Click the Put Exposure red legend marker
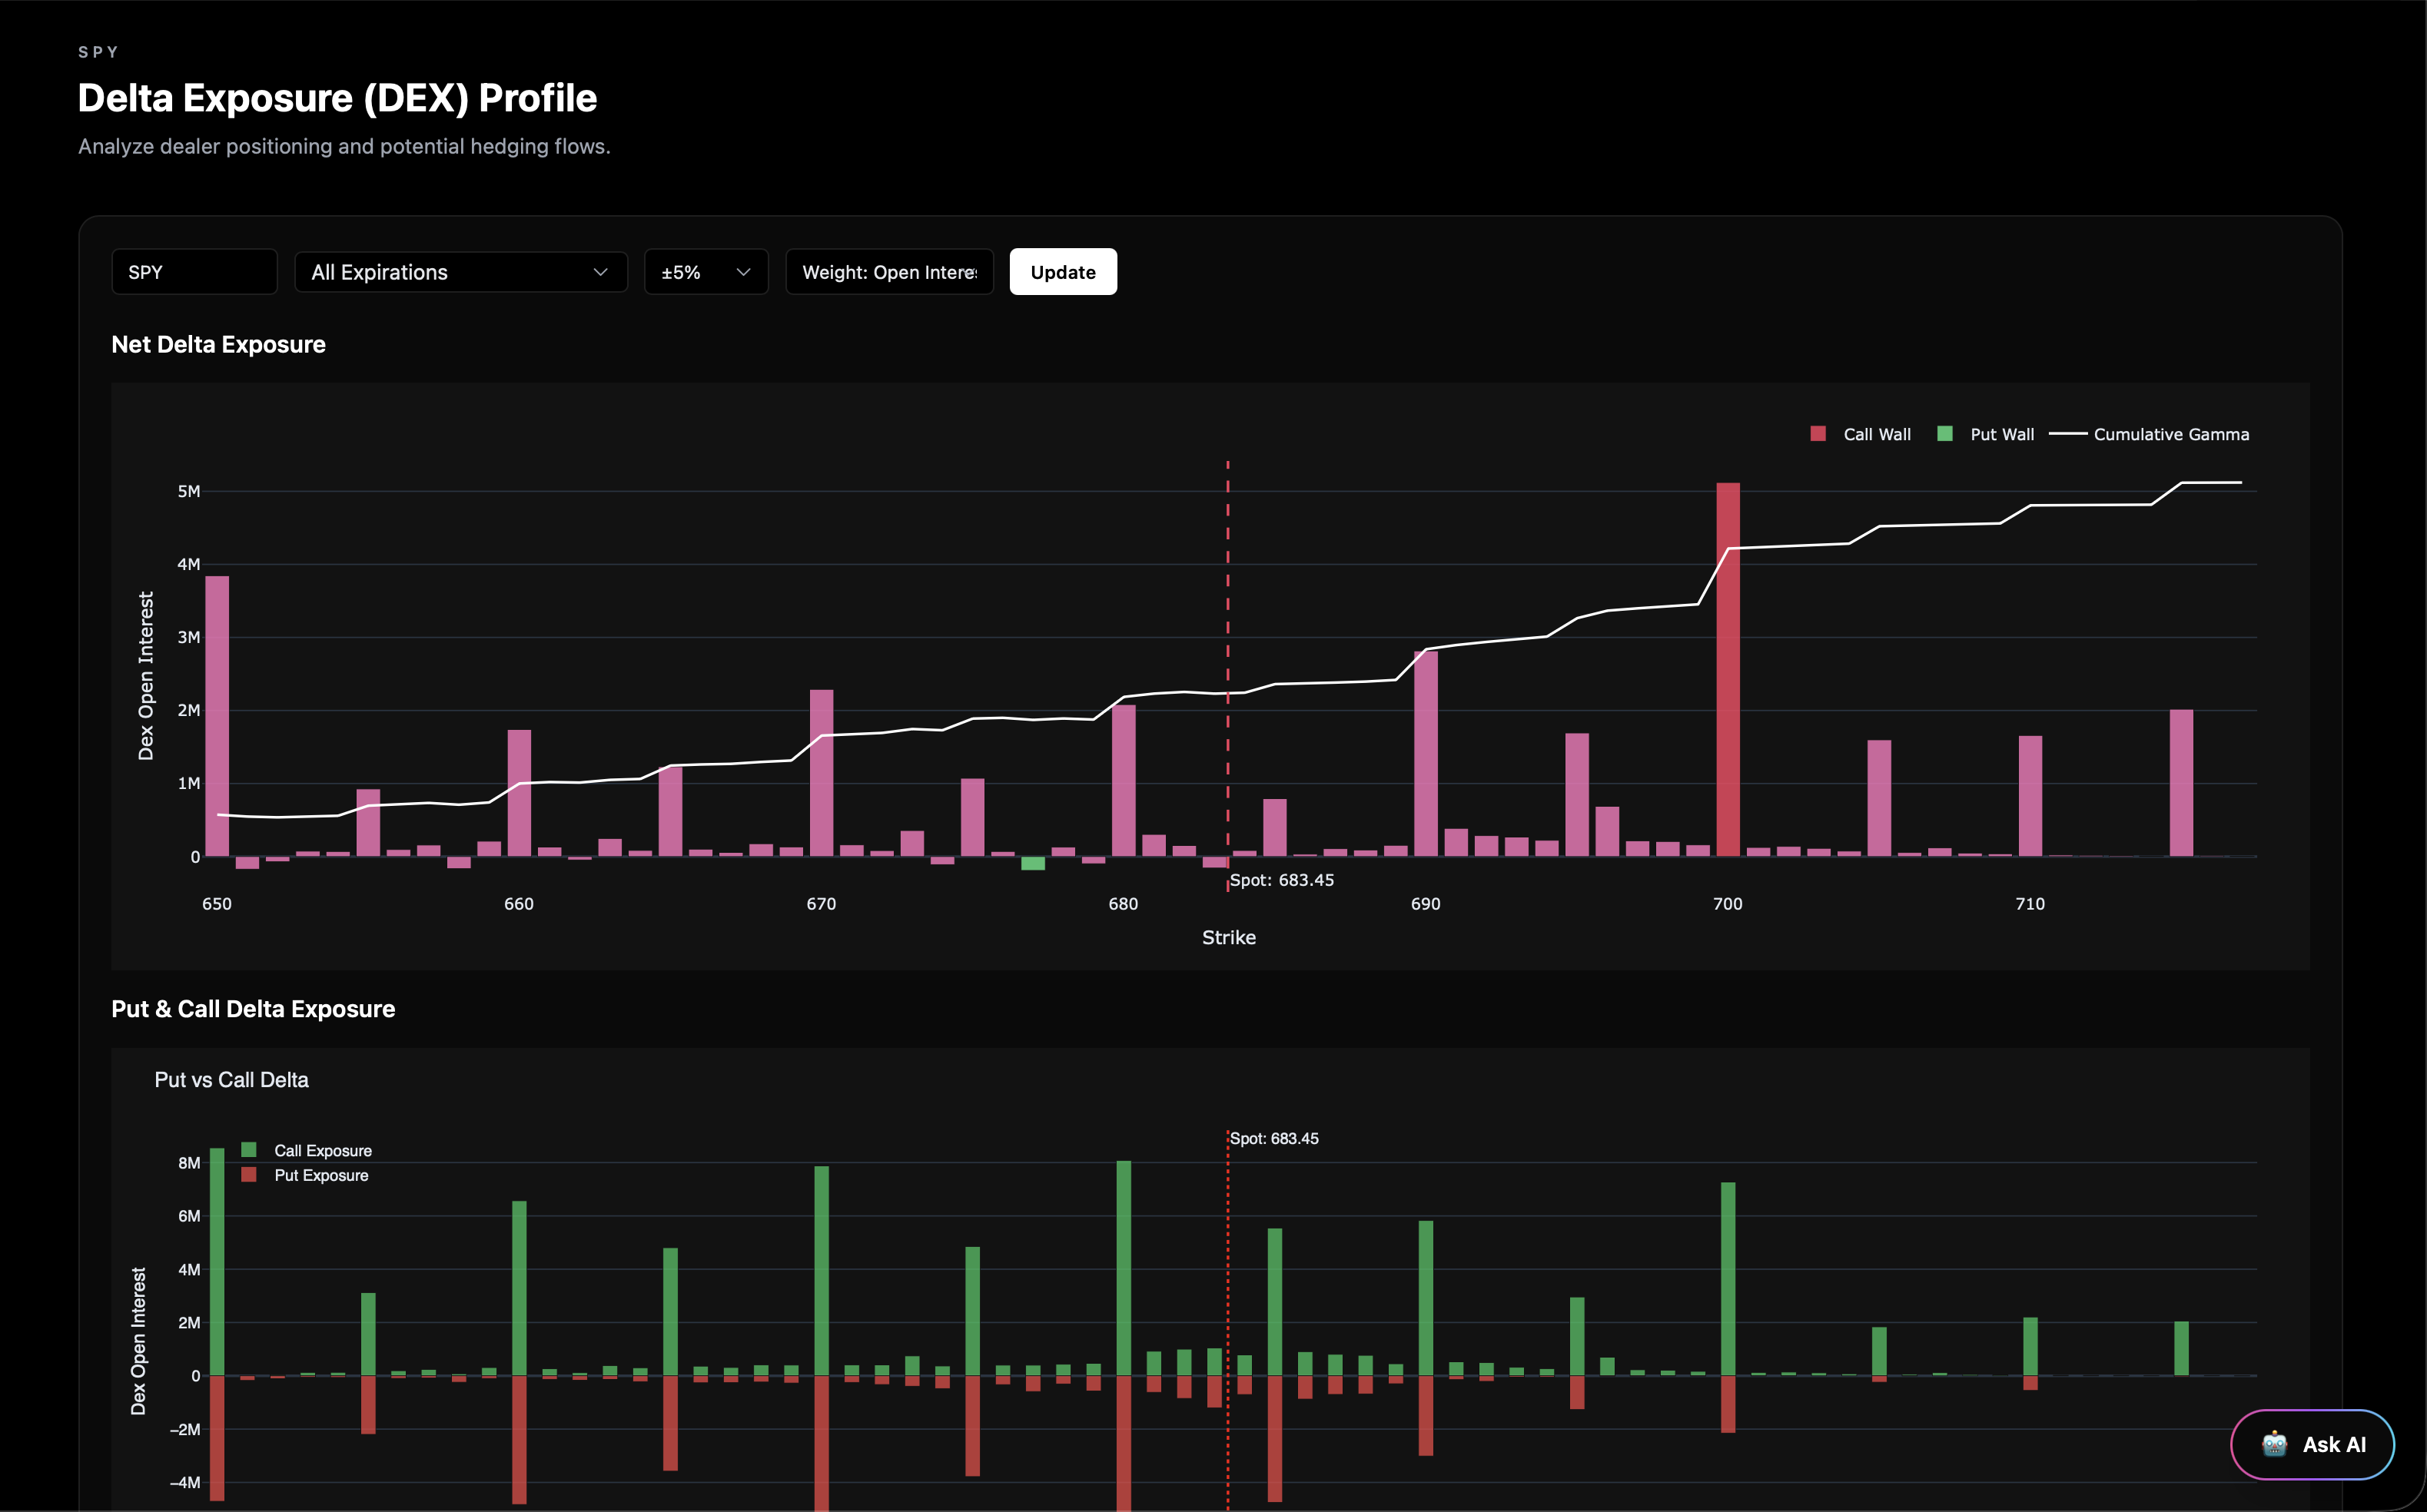The height and width of the screenshot is (1512, 2427). [249, 1175]
